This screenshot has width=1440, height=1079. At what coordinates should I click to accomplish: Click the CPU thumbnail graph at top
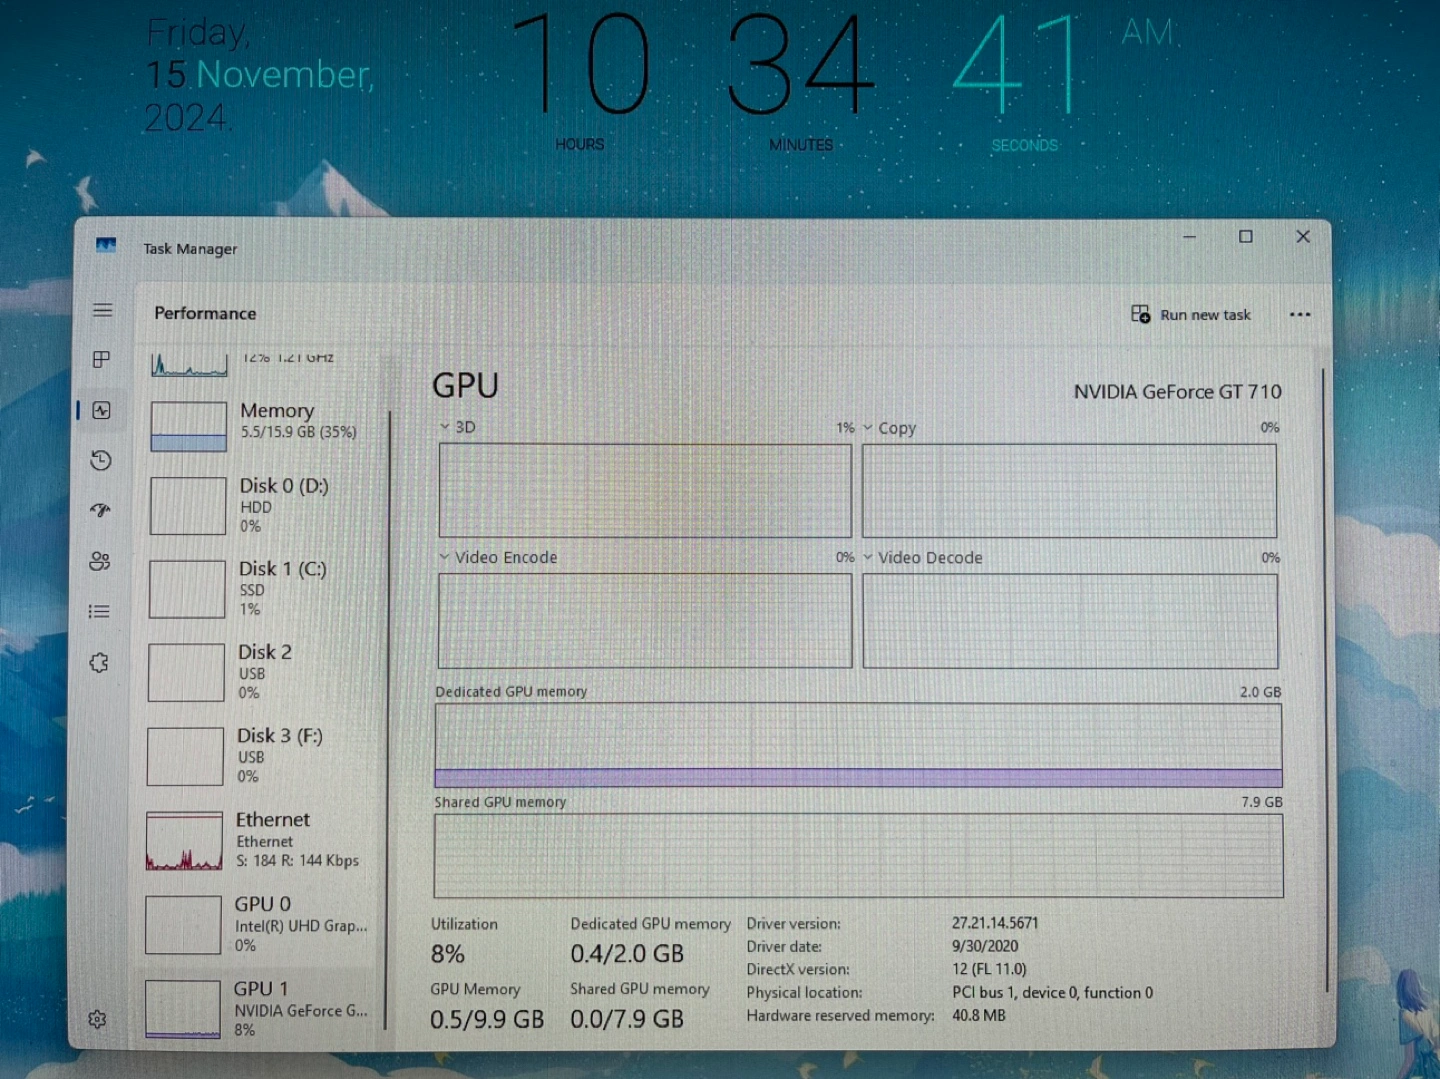click(189, 365)
